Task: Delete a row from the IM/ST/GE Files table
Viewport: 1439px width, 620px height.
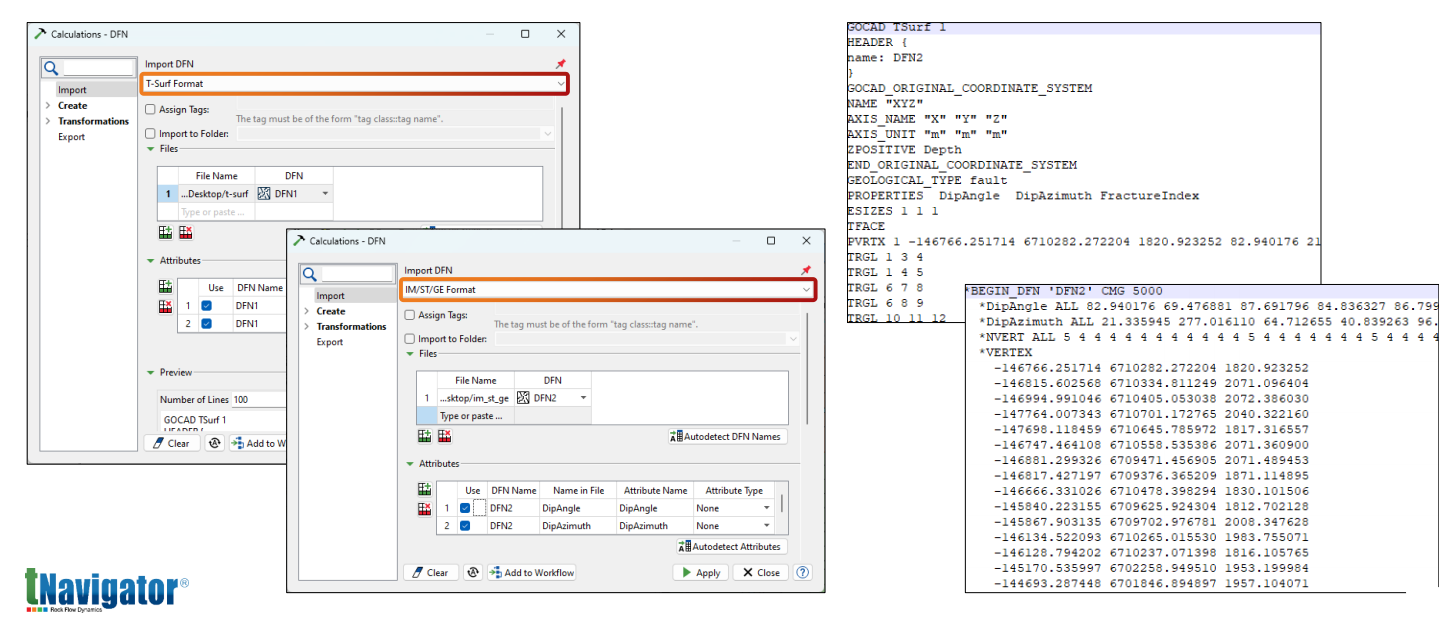Action: click(444, 436)
